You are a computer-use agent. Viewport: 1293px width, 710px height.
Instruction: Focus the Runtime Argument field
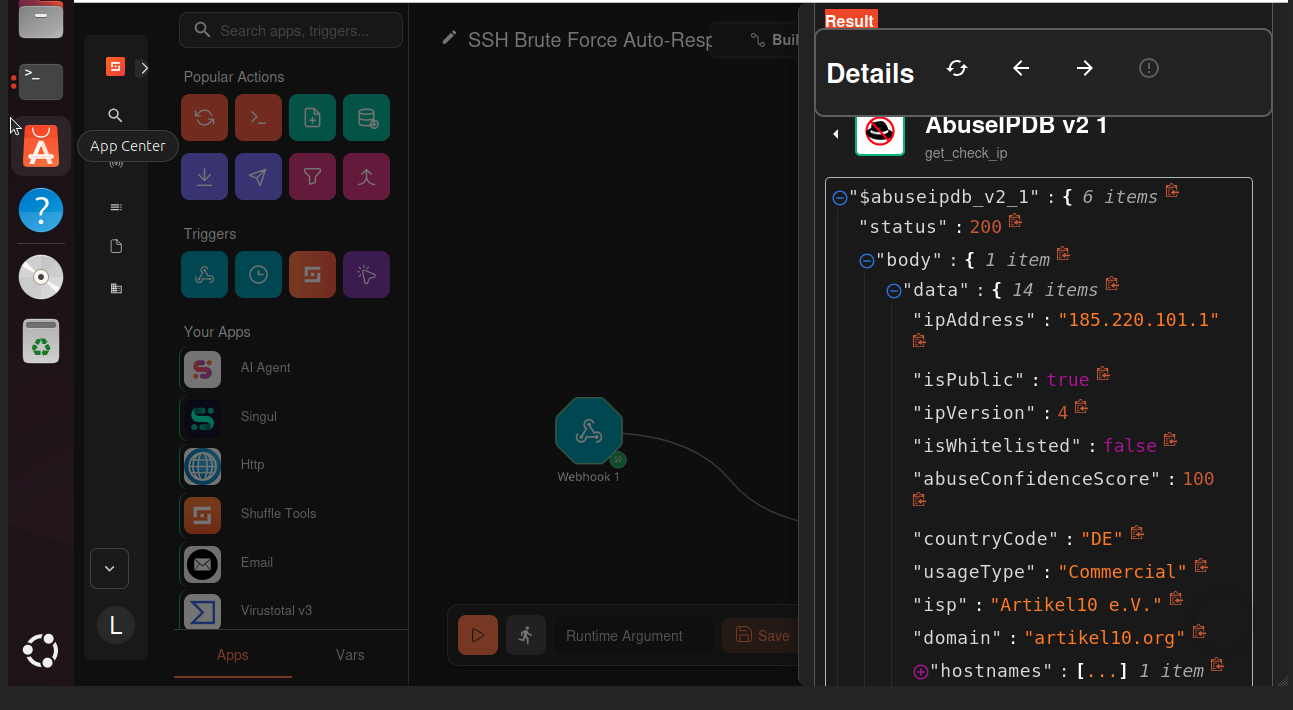click(634, 636)
